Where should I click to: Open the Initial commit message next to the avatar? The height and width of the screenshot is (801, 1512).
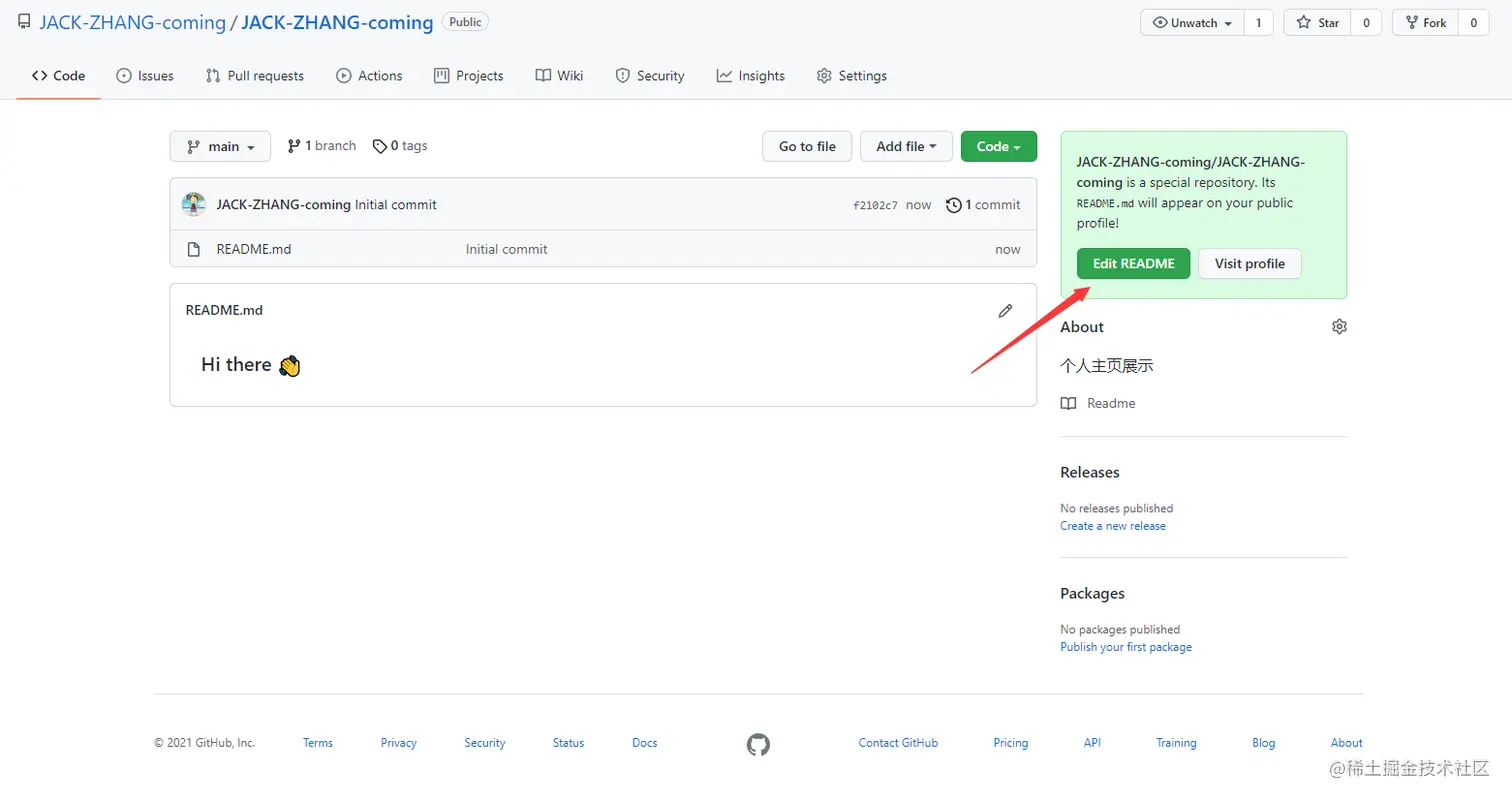396,205
